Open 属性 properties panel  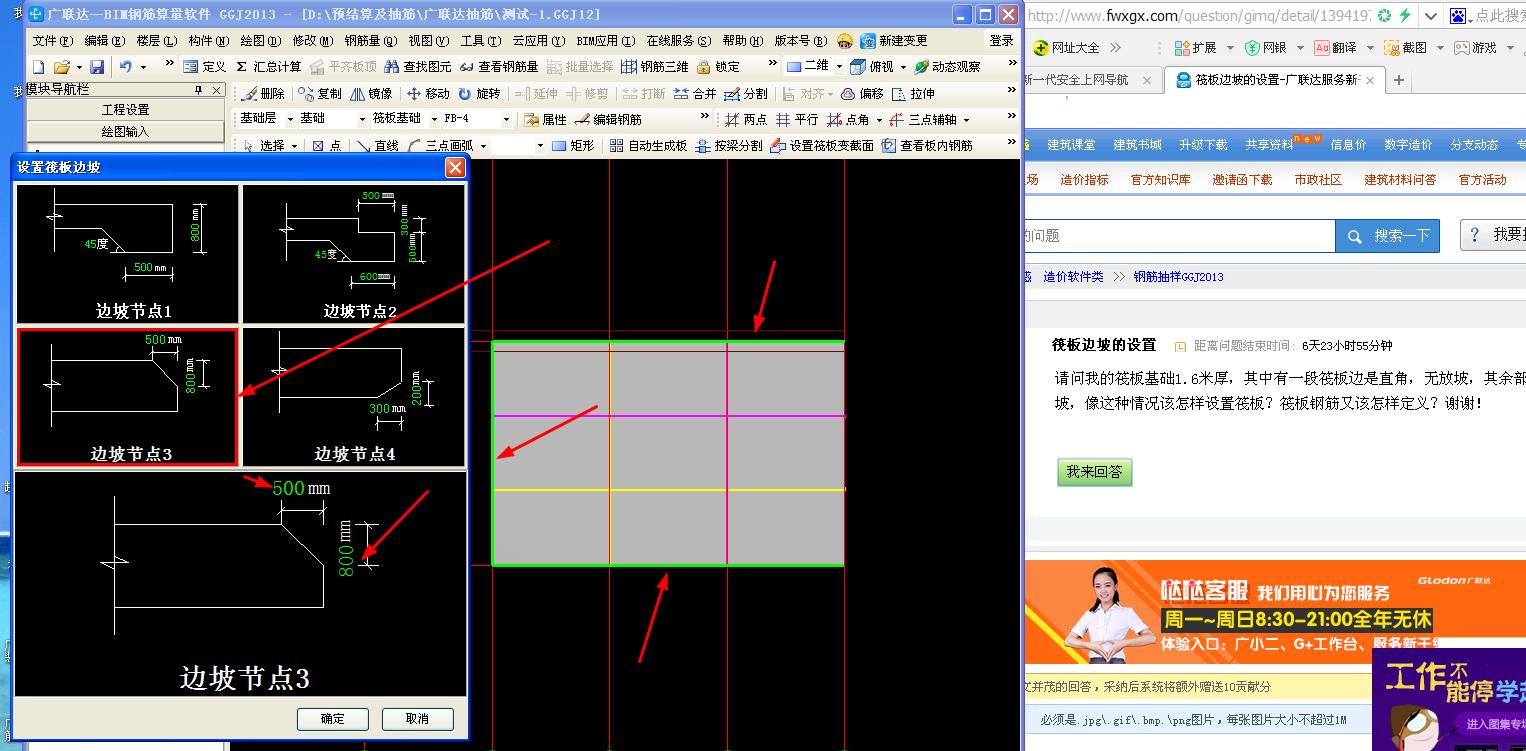coord(544,120)
